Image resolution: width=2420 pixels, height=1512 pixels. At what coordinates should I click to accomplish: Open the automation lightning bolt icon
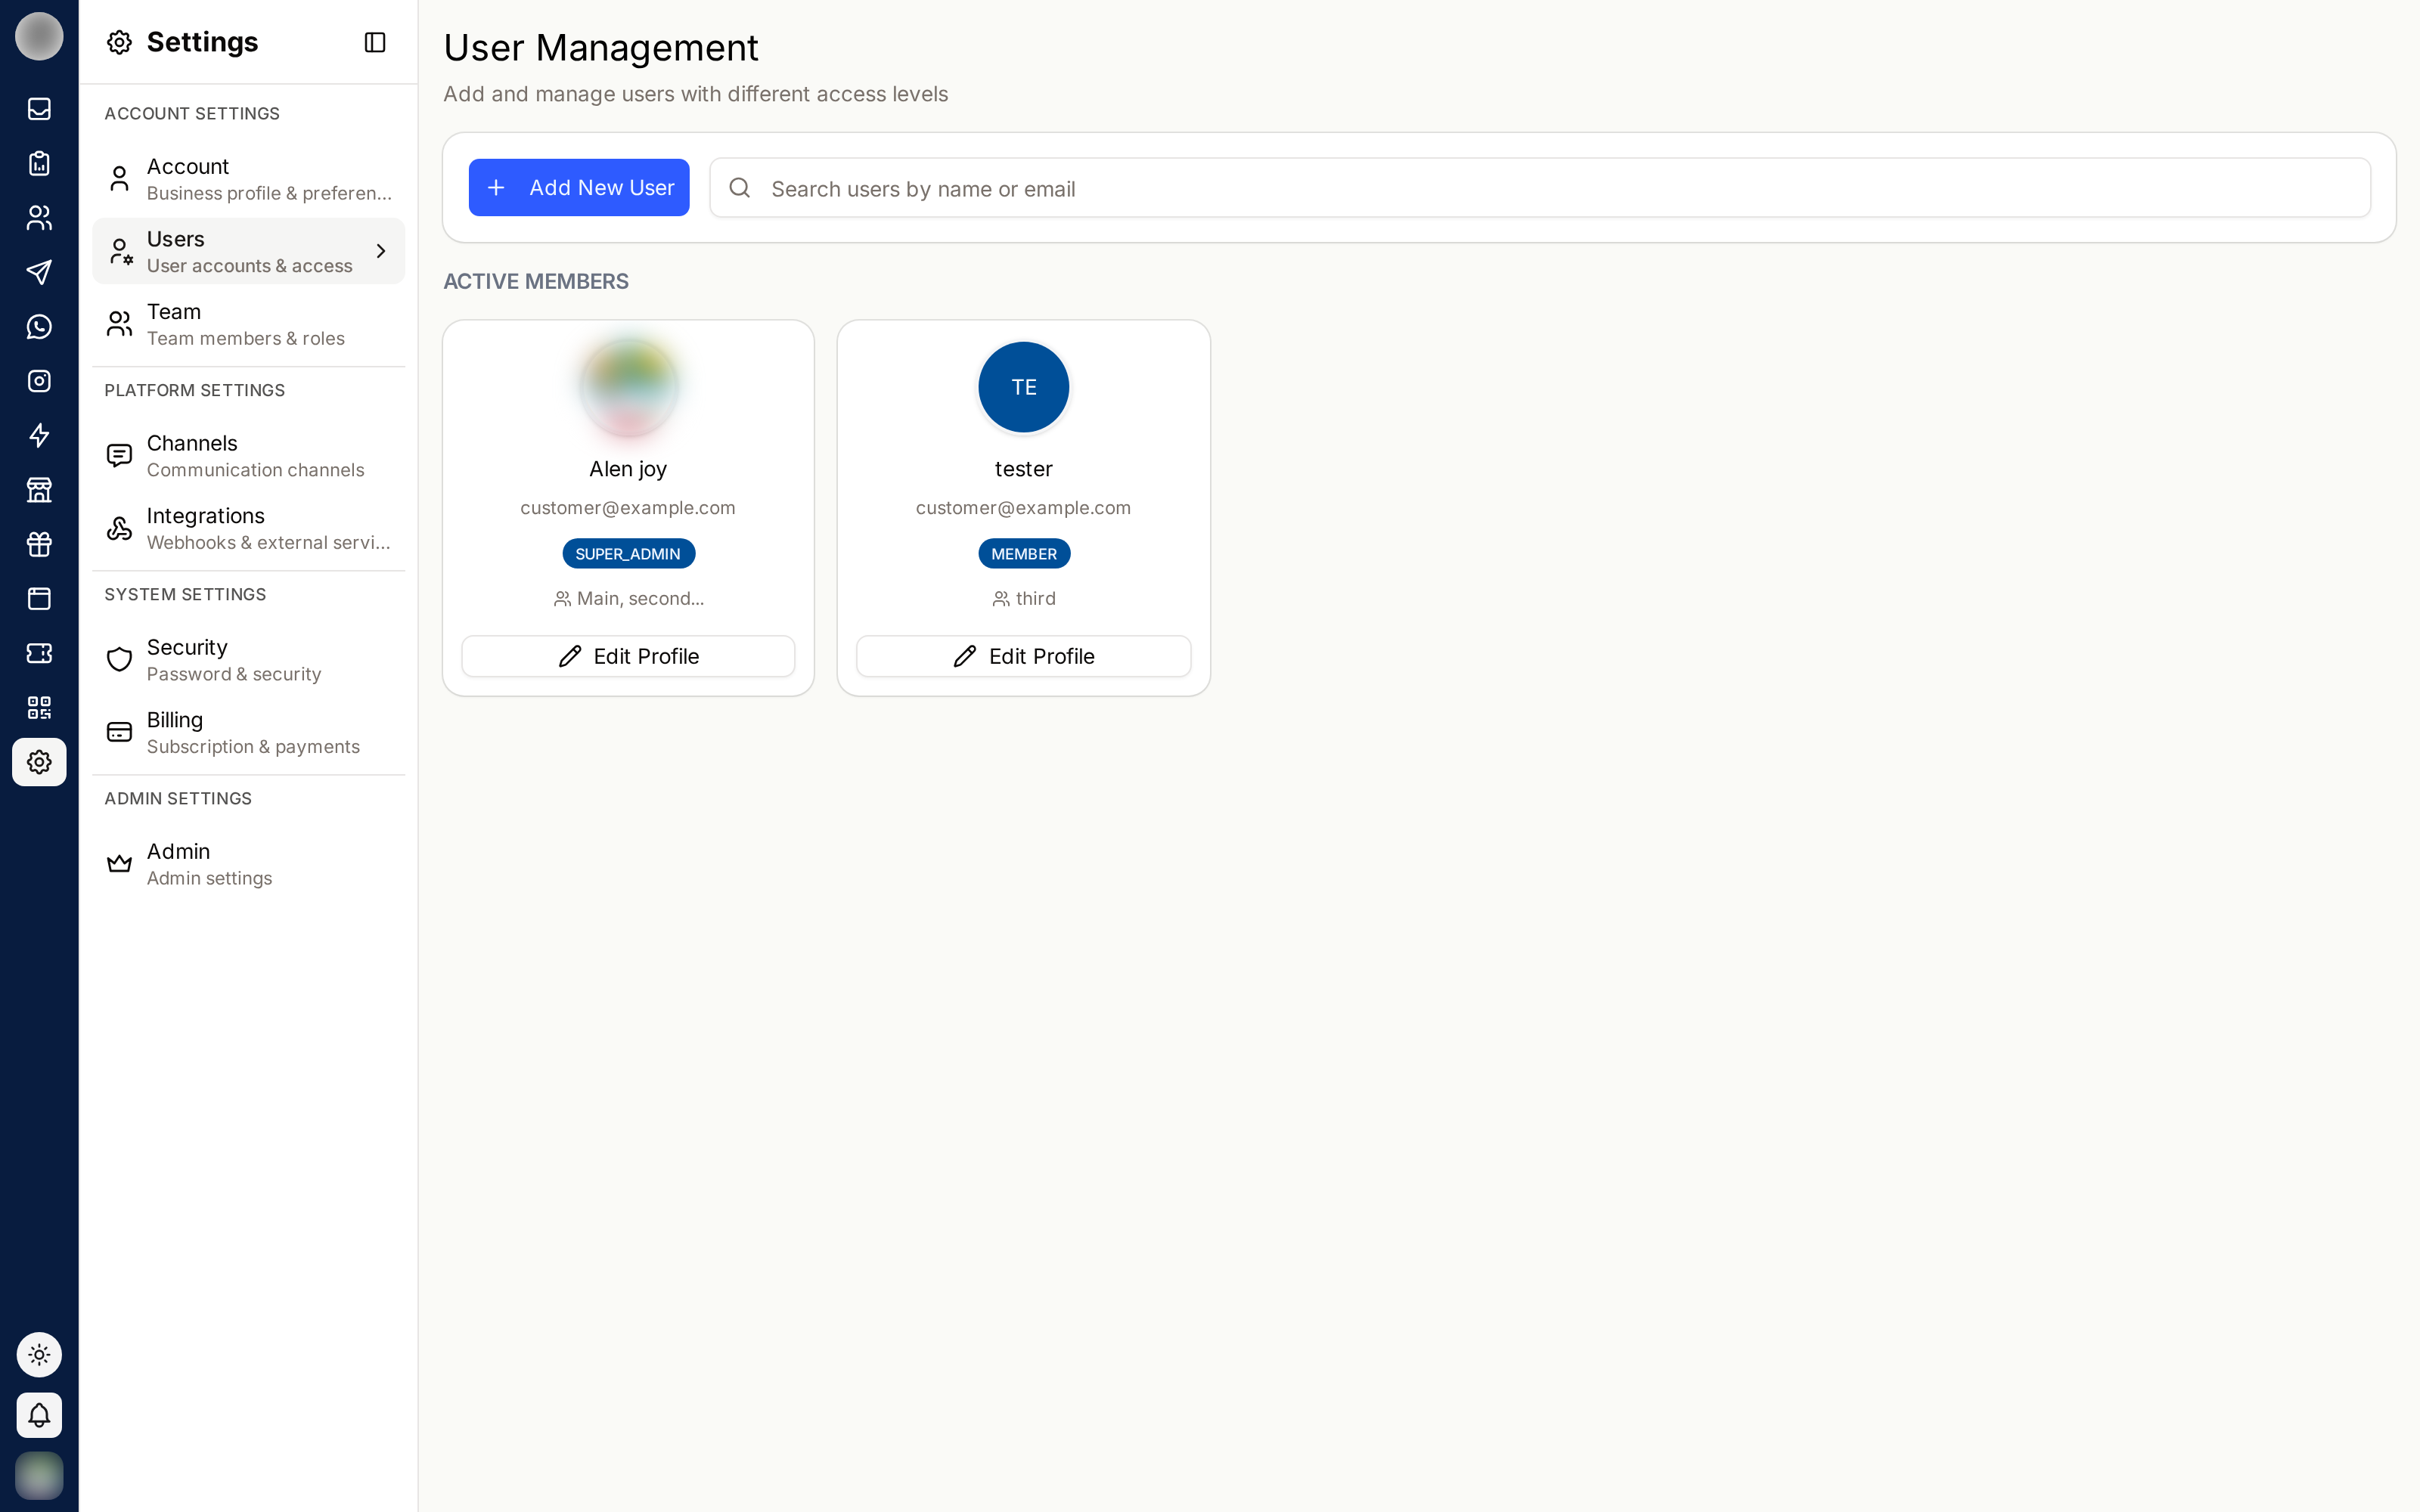tap(39, 435)
